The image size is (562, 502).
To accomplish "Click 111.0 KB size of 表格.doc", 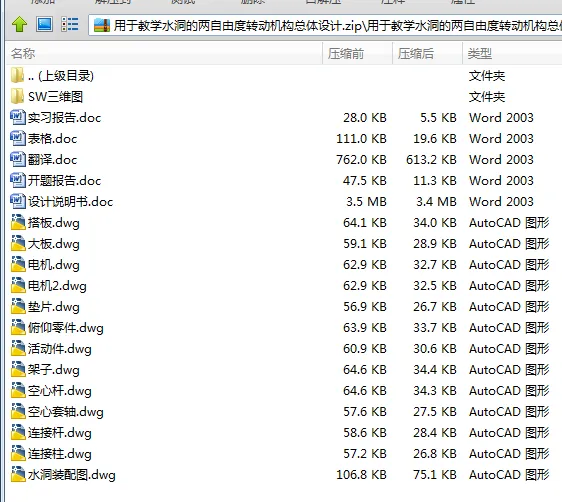I will click(x=361, y=139).
